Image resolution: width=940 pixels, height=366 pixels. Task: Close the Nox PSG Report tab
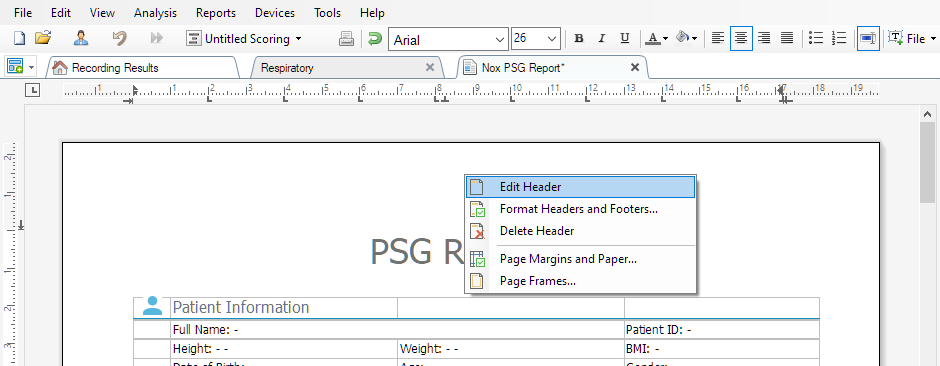635,68
